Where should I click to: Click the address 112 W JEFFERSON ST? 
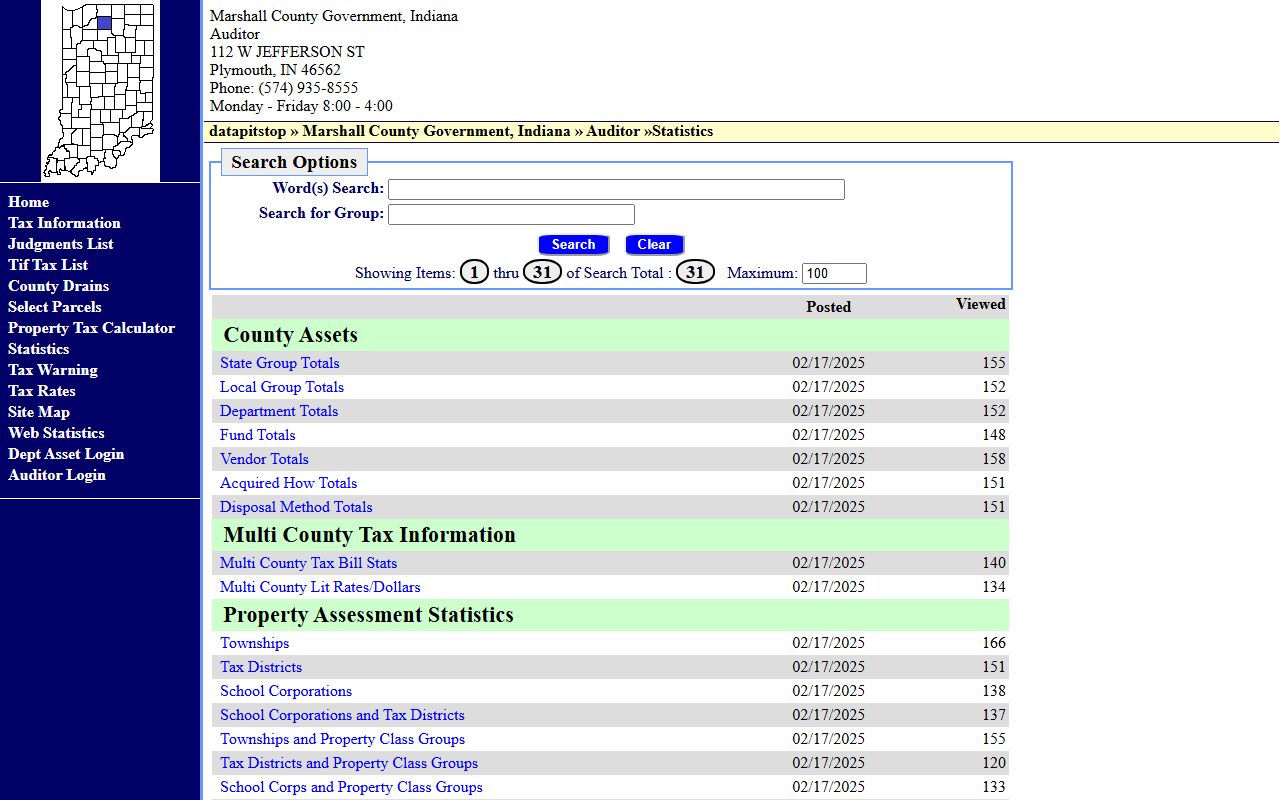(x=287, y=52)
